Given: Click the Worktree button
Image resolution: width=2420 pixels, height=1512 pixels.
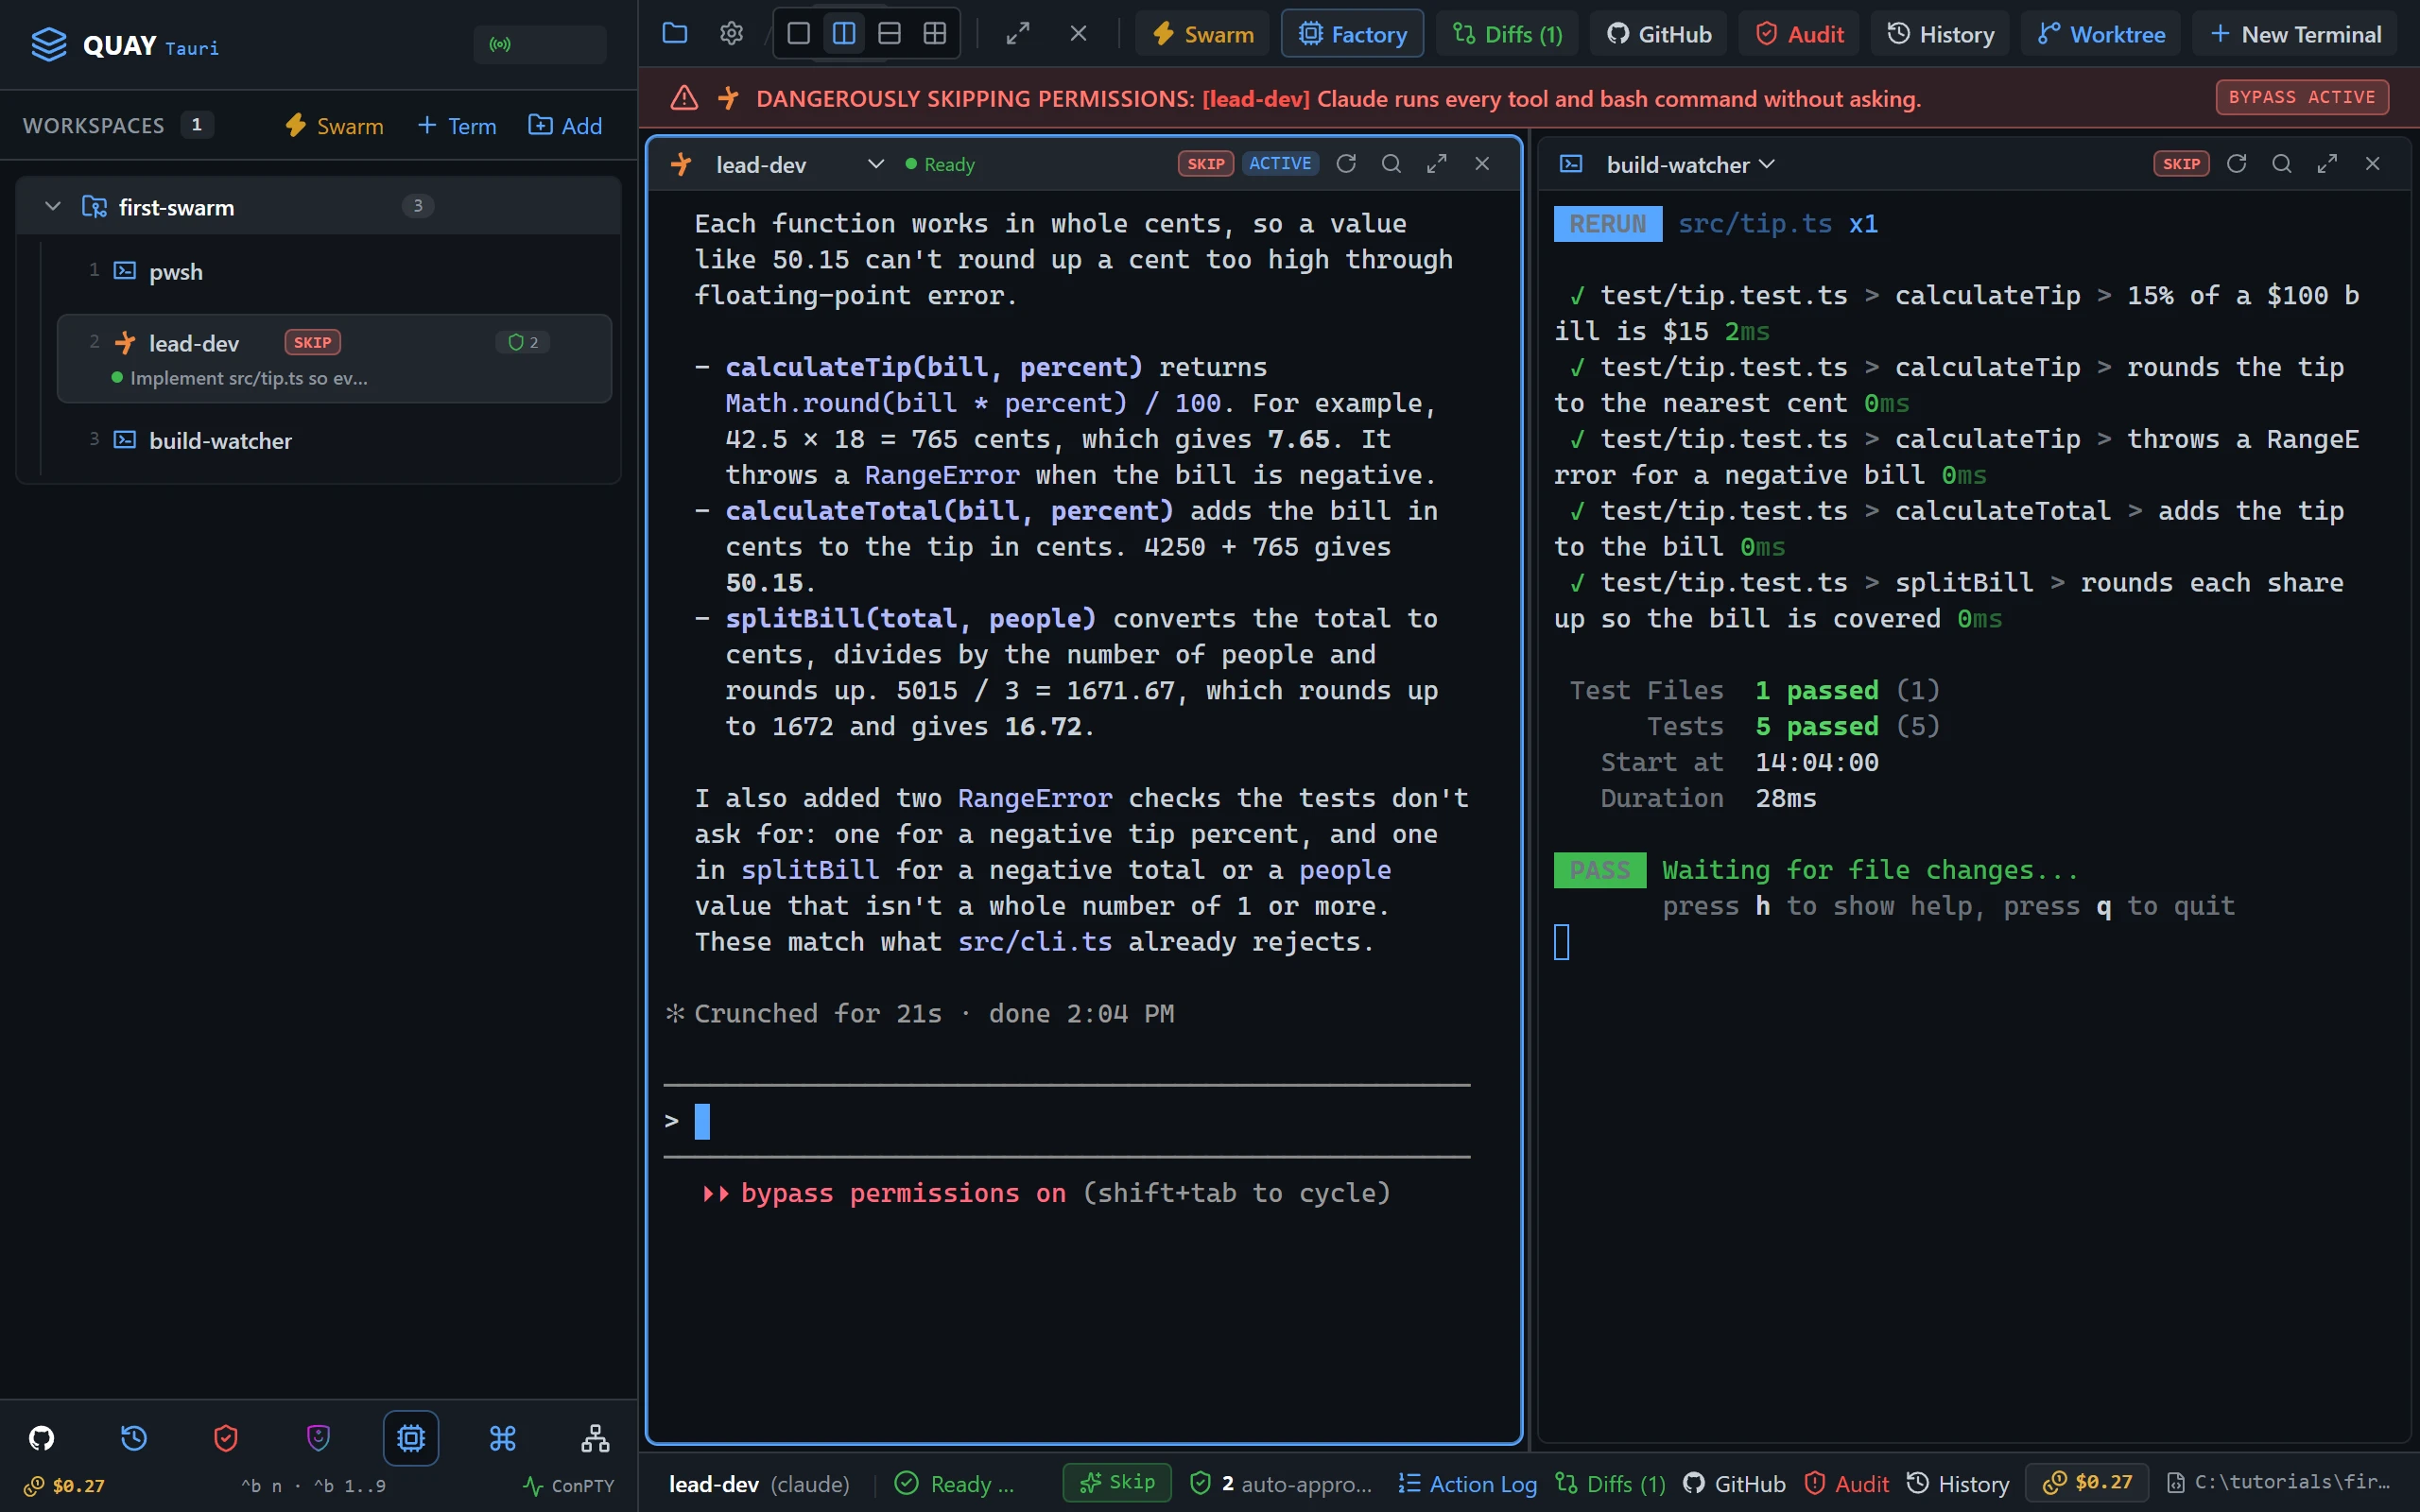Looking at the screenshot, I should 2101,34.
